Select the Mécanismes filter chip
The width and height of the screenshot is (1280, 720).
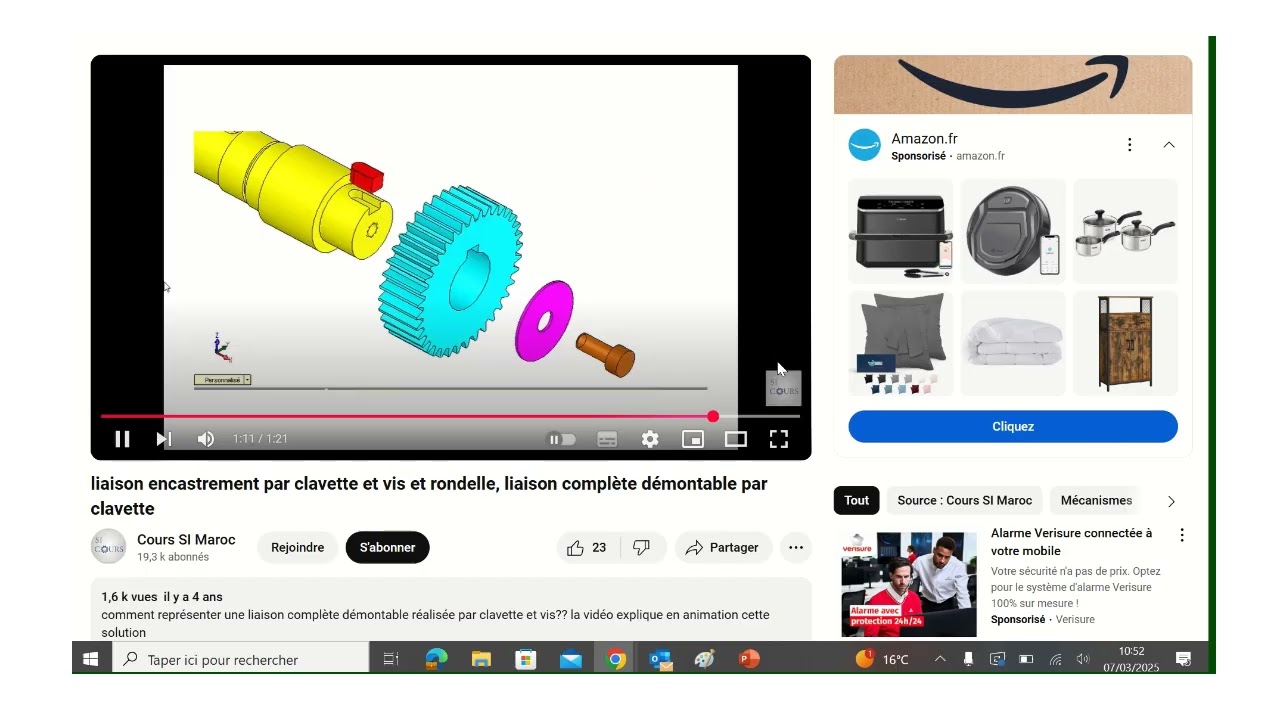click(x=1096, y=500)
